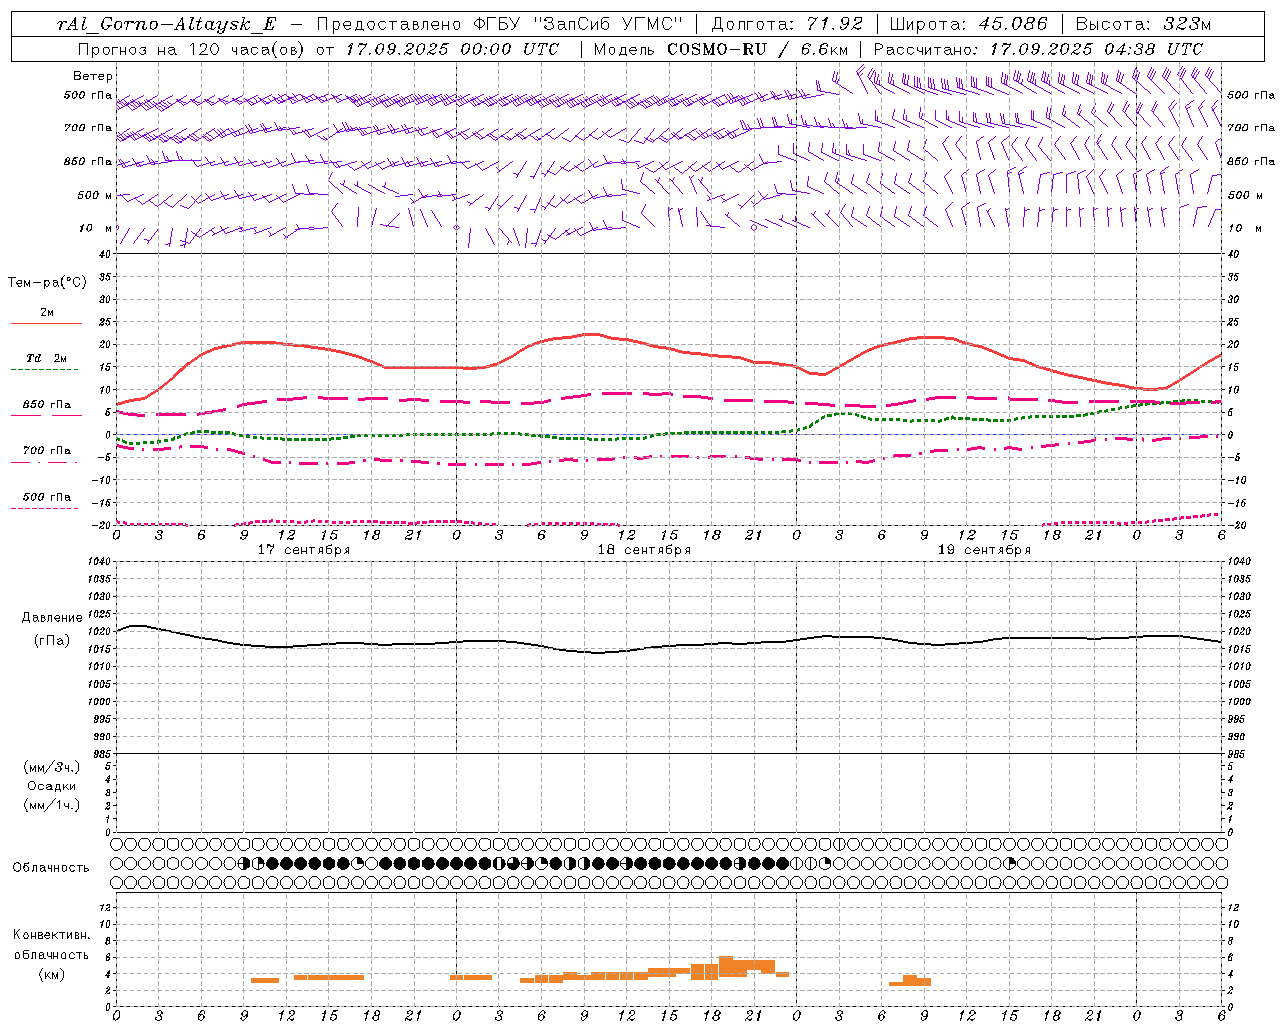Click the dashed line sample under Td 2м
Image resolution: width=1280 pixels, height=1024 pixels.
[x=44, y=370]
